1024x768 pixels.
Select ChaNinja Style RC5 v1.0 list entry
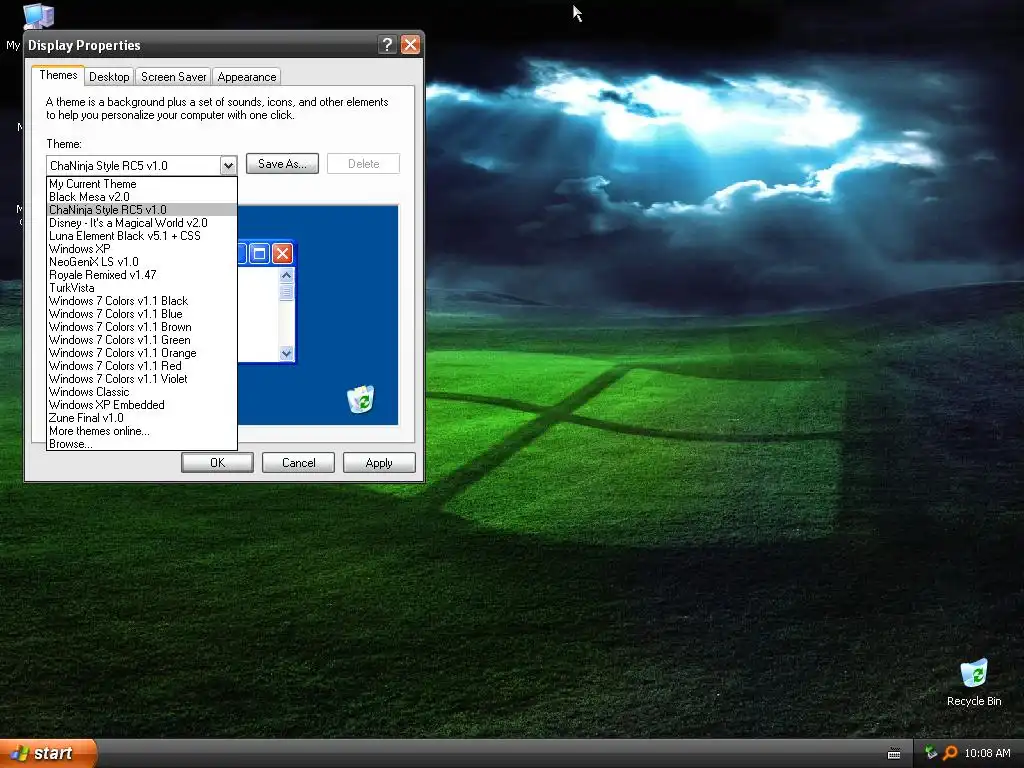(142, 210)
